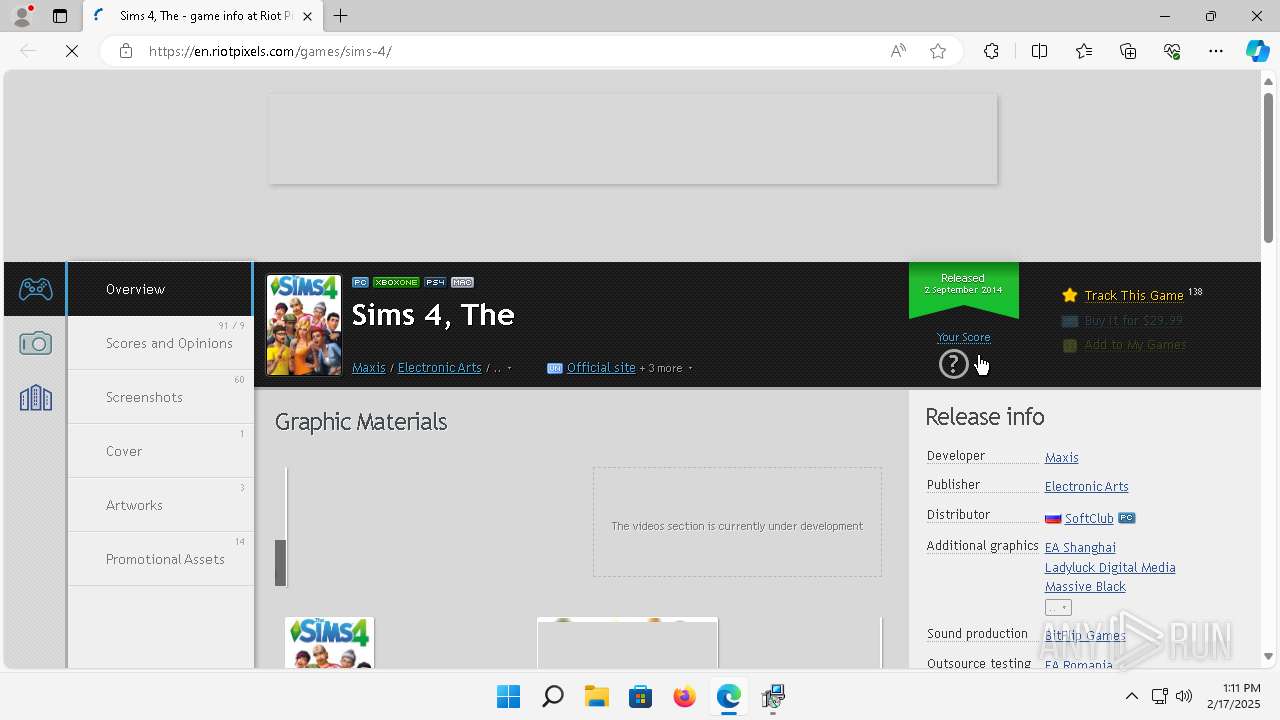
Task: Open Scores and Opinions tab
Action: coord(160,343)
